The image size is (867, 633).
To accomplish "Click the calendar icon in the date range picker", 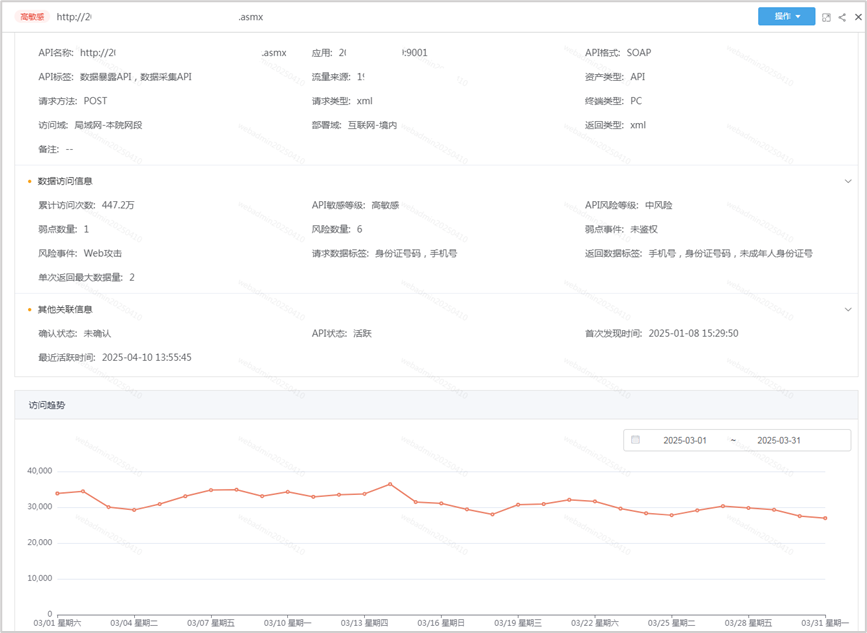I will [635, 440].
